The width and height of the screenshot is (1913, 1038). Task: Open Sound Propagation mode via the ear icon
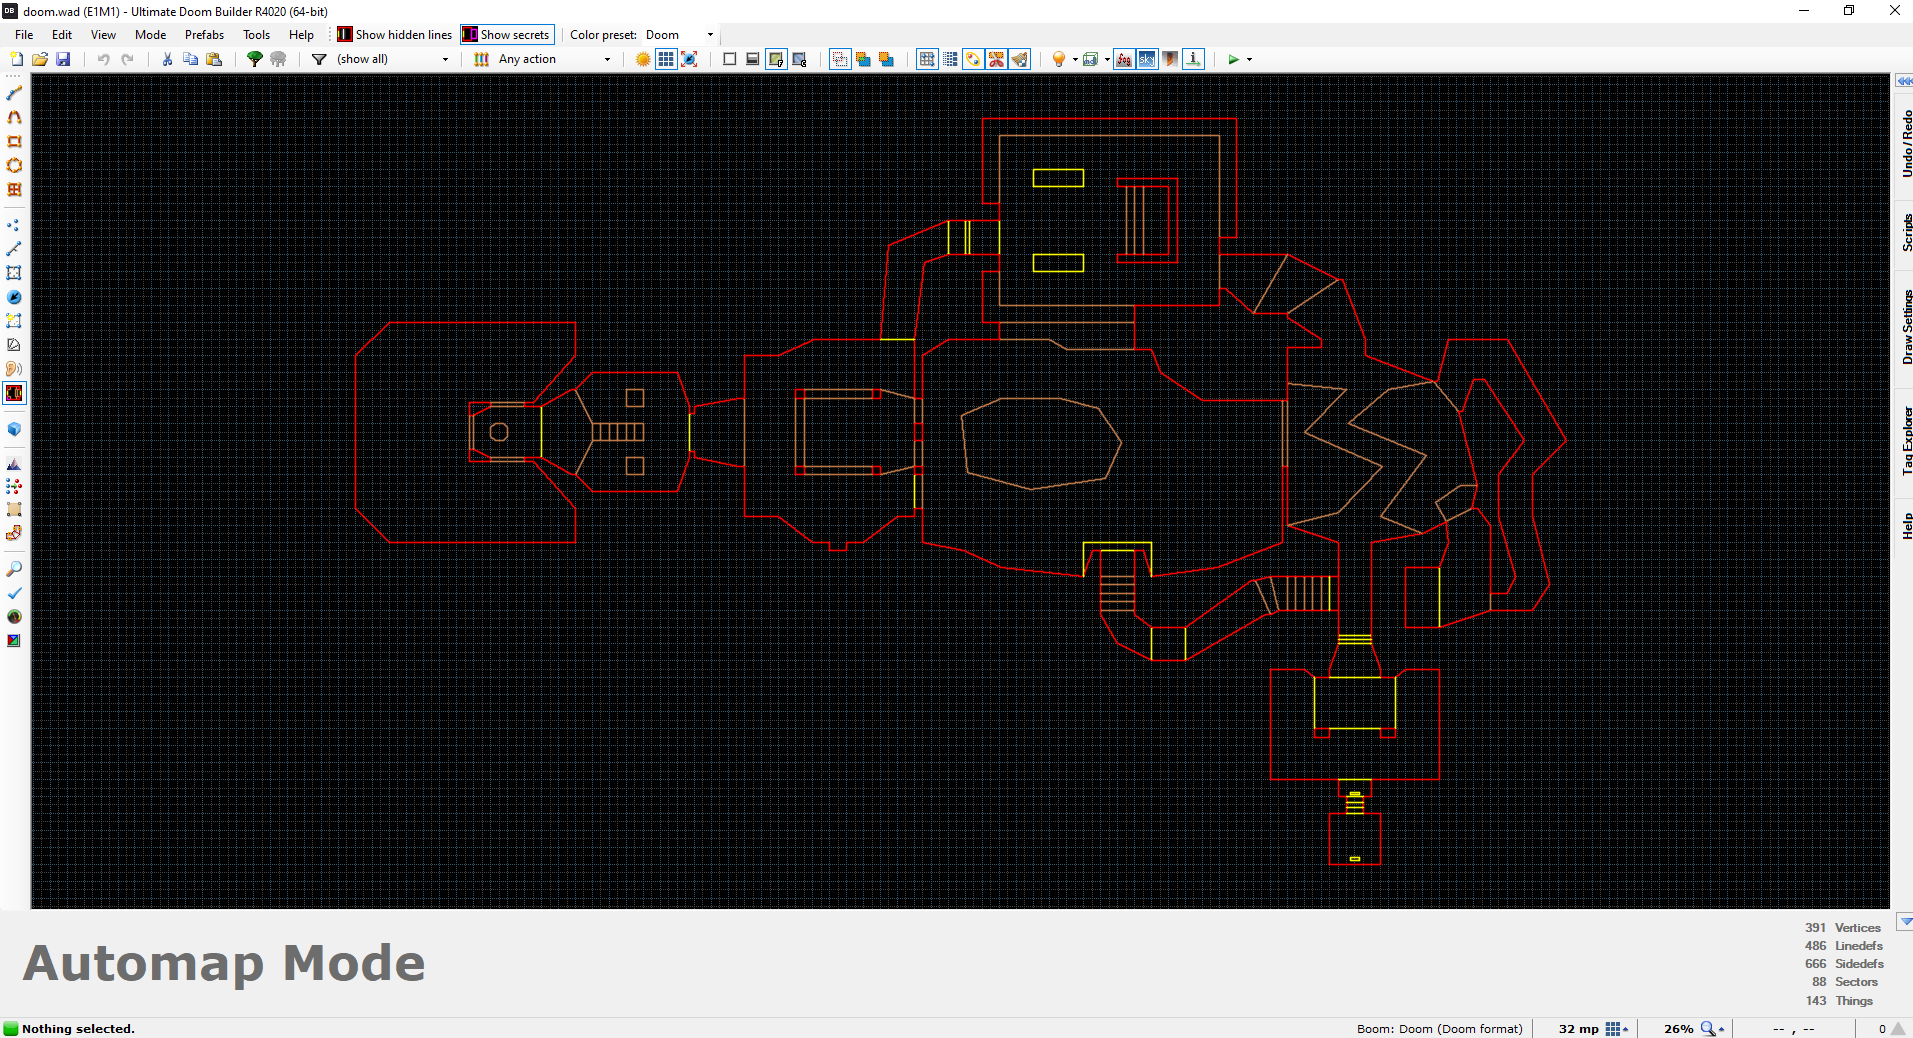coord(14,369)
